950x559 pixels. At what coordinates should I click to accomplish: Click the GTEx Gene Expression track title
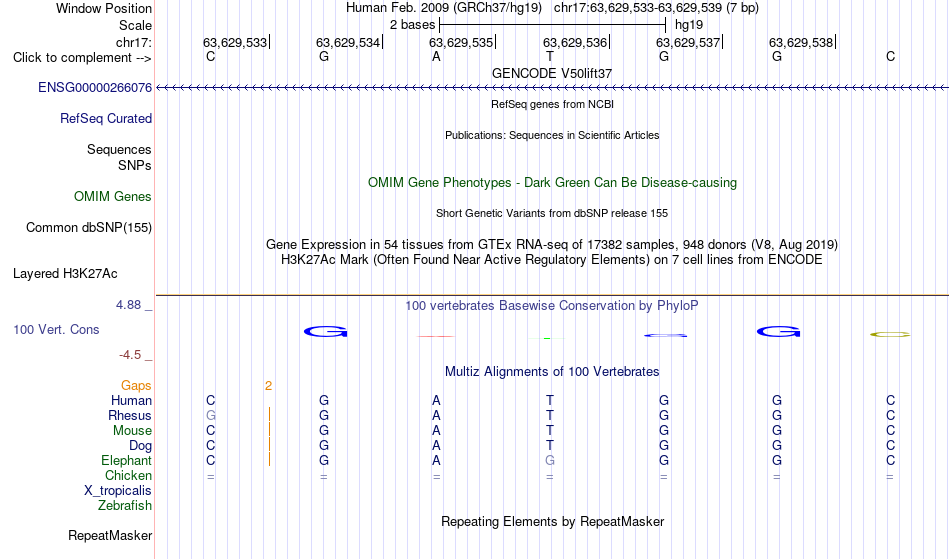(x=552, y=245)
